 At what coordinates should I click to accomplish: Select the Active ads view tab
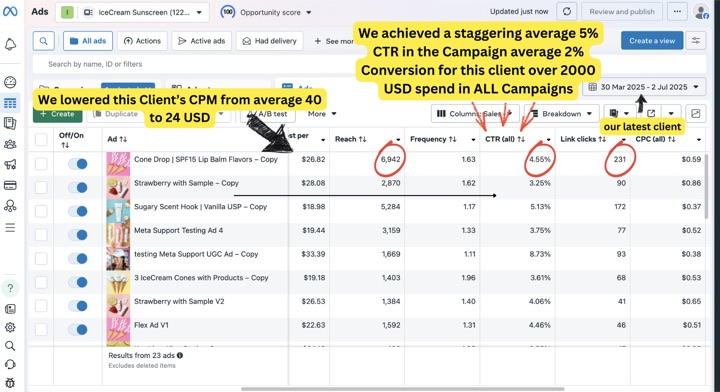point(202,41)
